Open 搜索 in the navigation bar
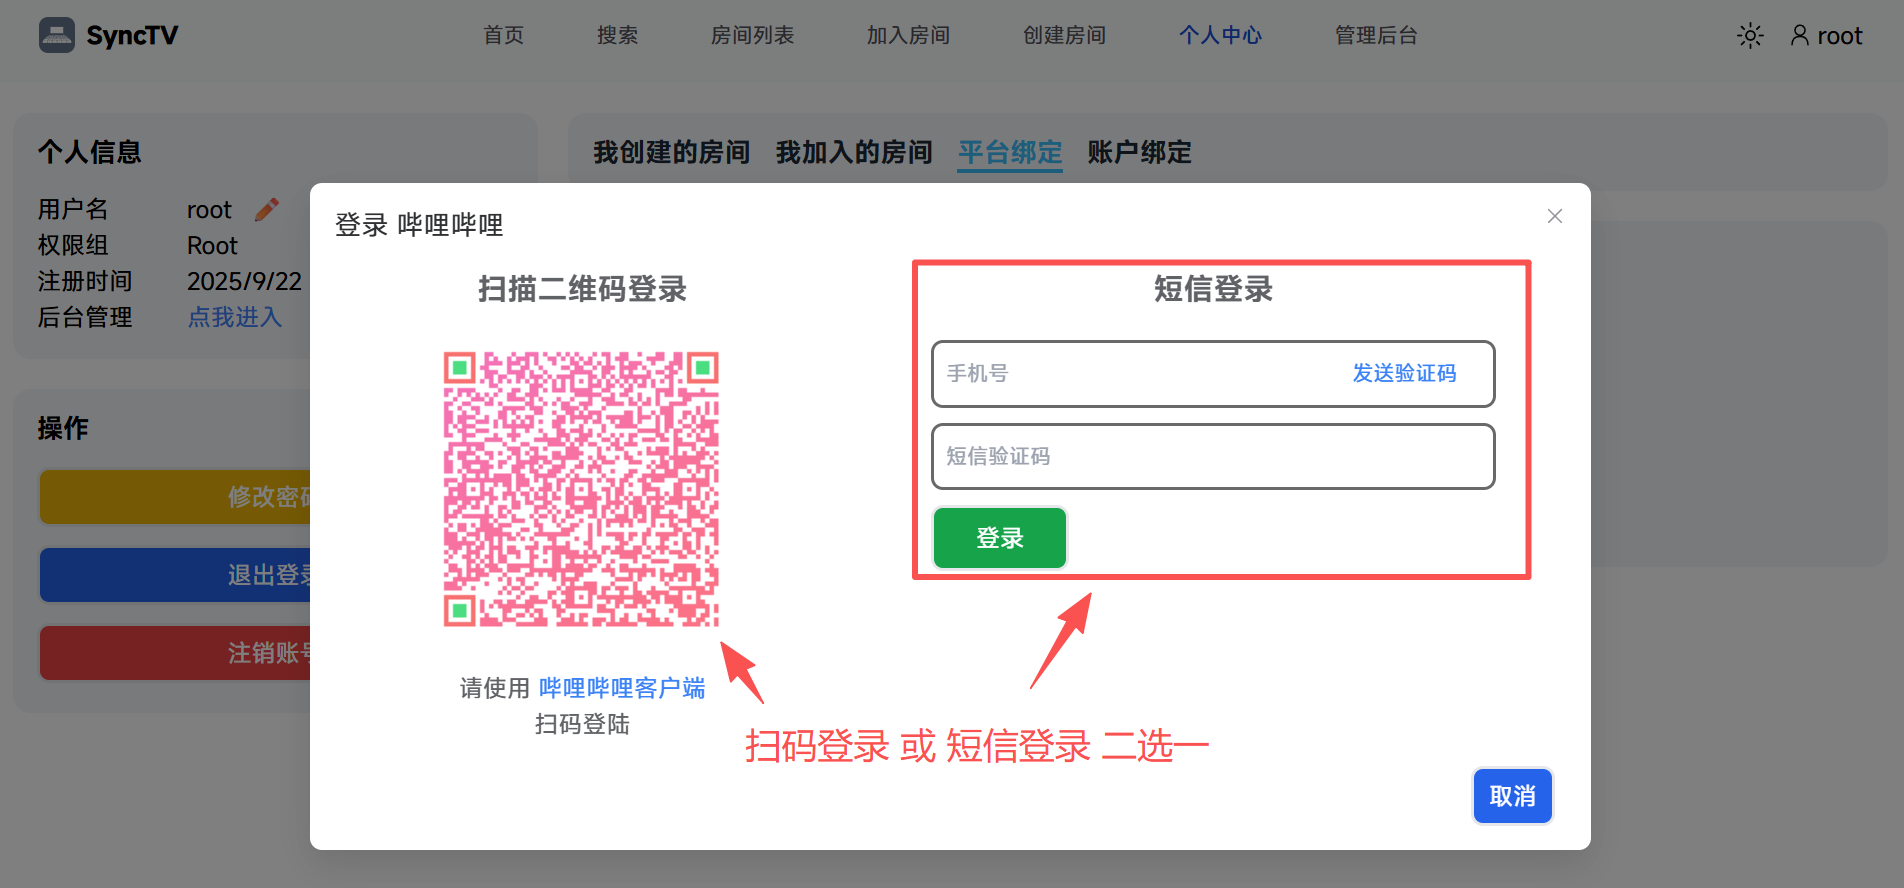The height and width of the screenshot is (888, 1904). coord(617,35)
